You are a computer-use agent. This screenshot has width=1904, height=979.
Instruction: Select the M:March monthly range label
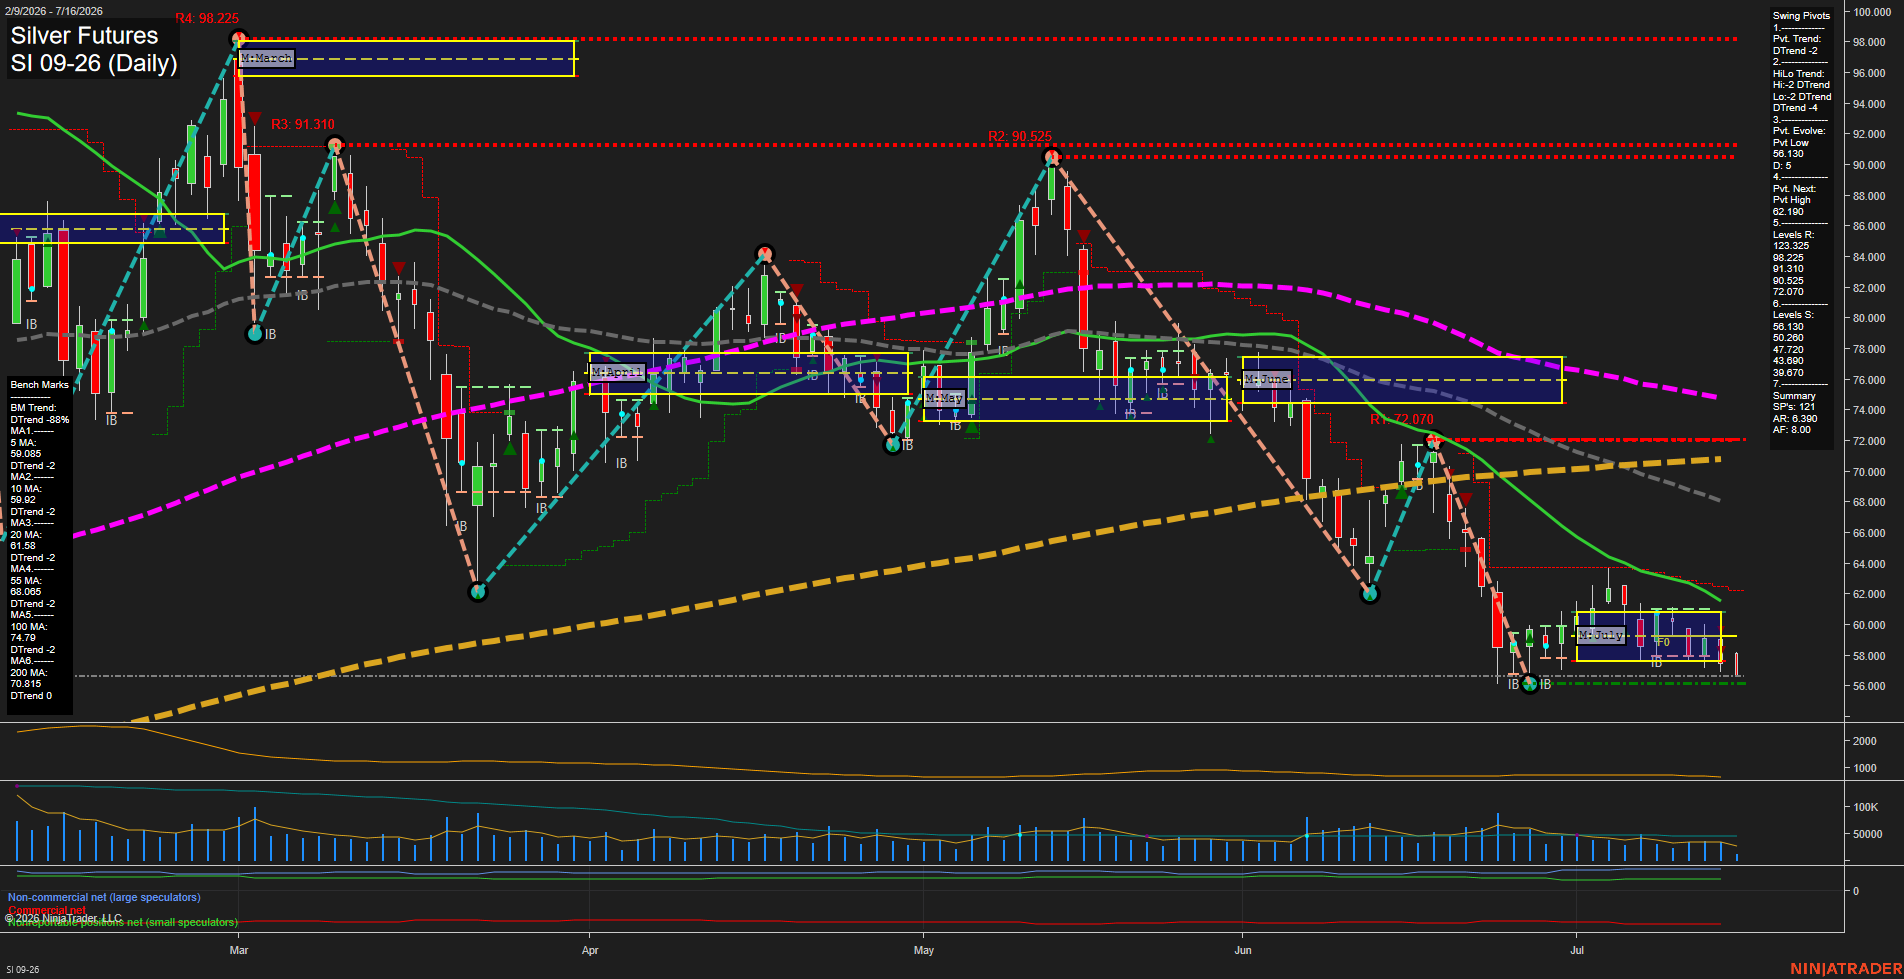267,58
